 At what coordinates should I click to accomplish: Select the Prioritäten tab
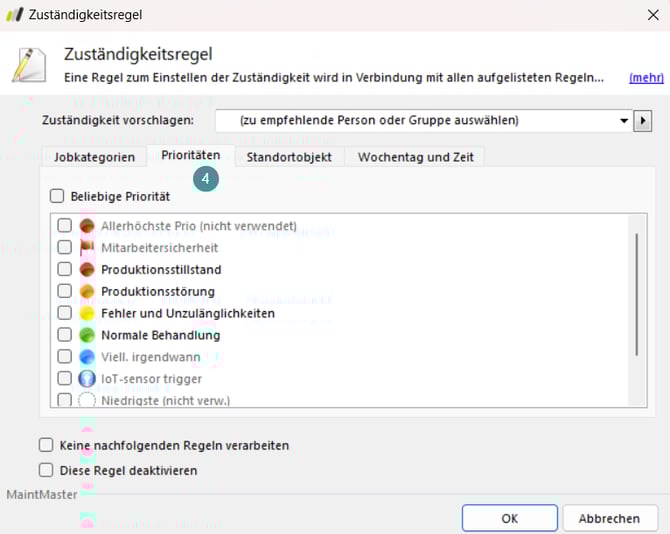[x=191, y=155]
